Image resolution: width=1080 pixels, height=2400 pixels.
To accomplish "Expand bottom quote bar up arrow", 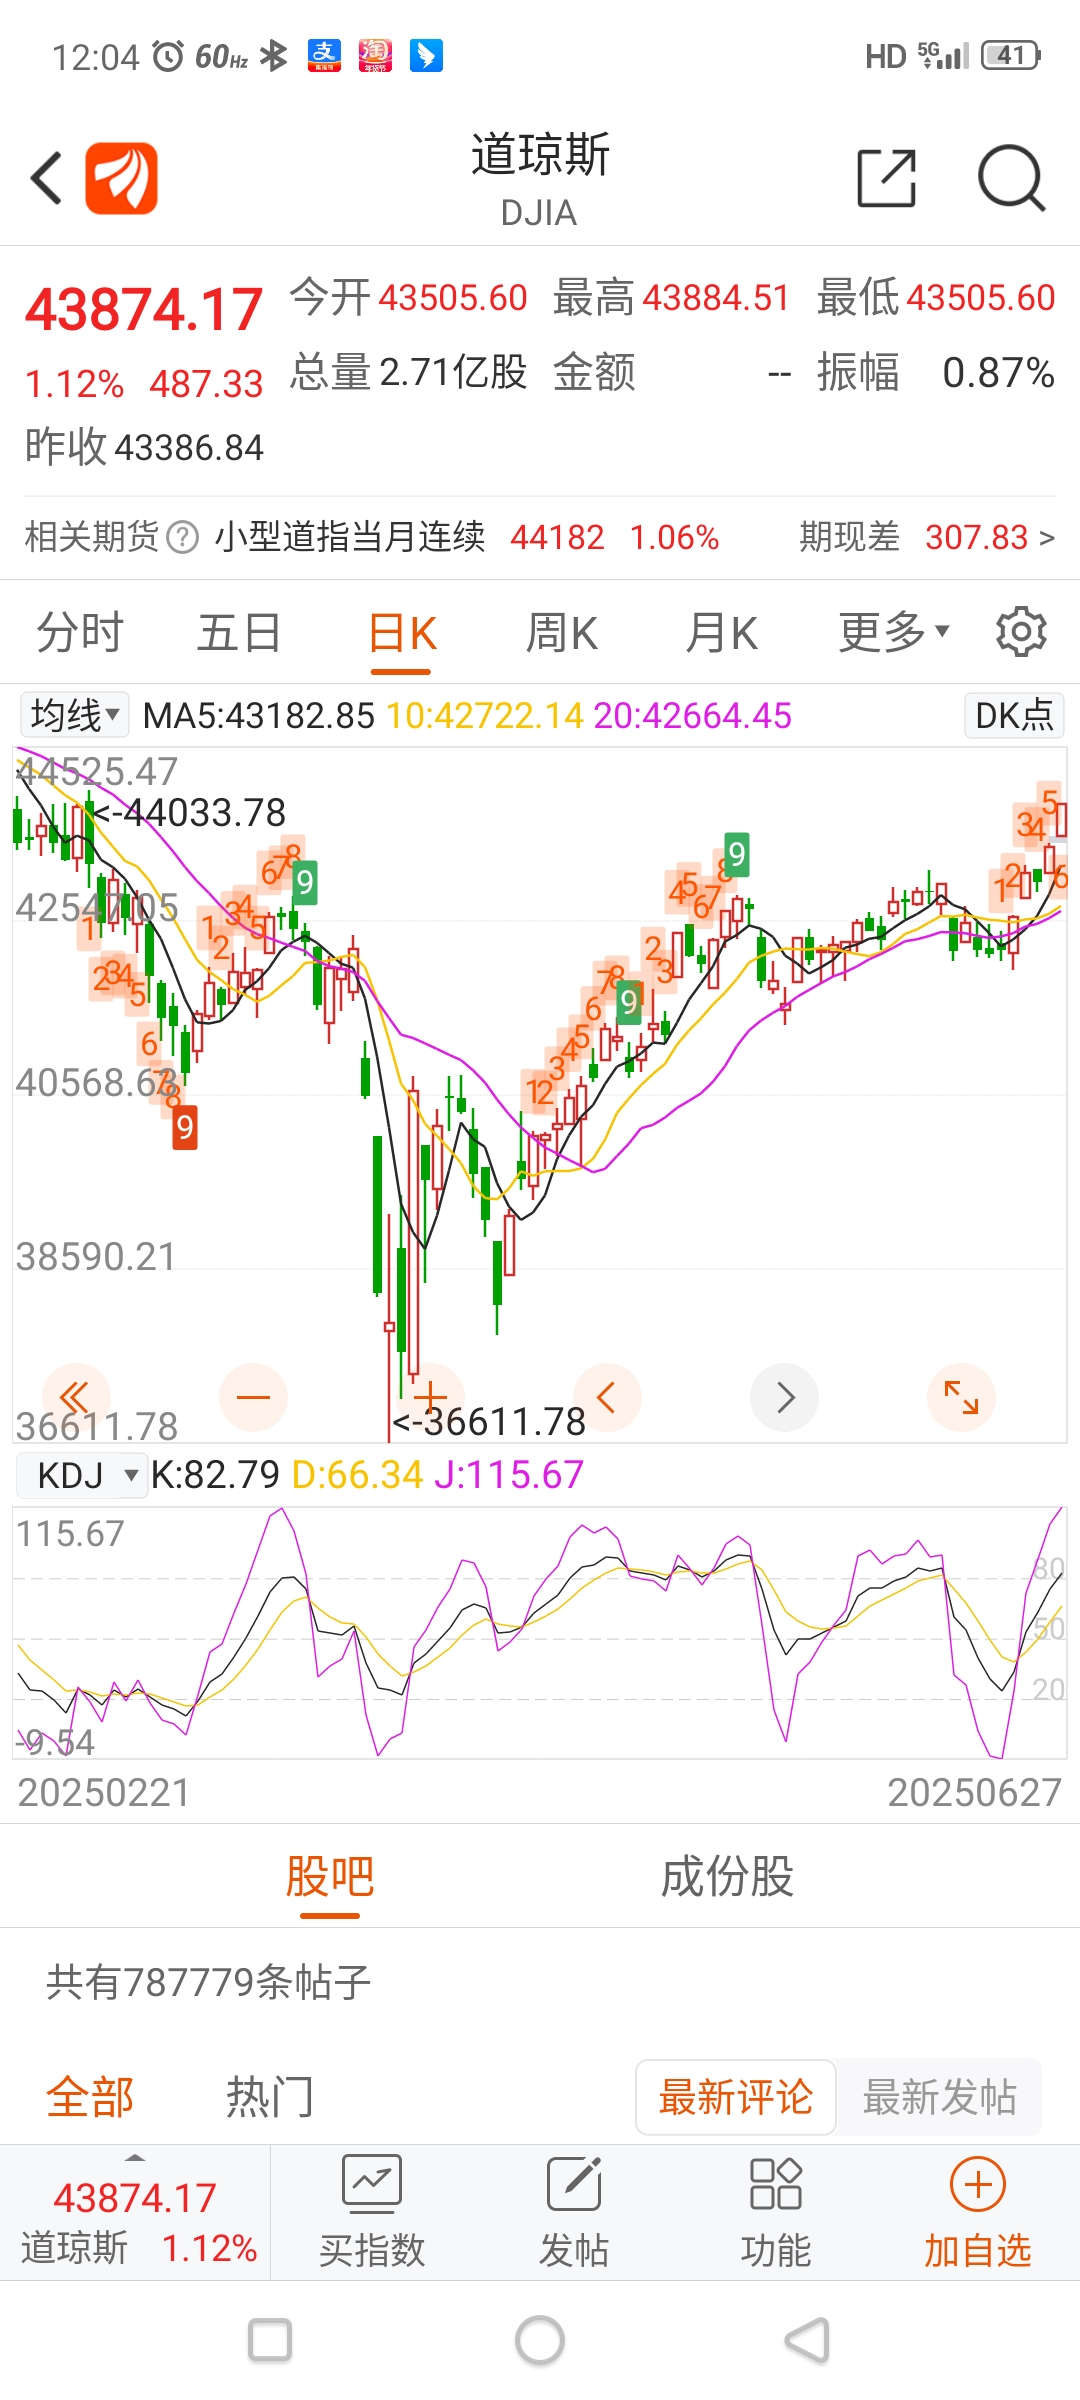I will (135, 2158).
